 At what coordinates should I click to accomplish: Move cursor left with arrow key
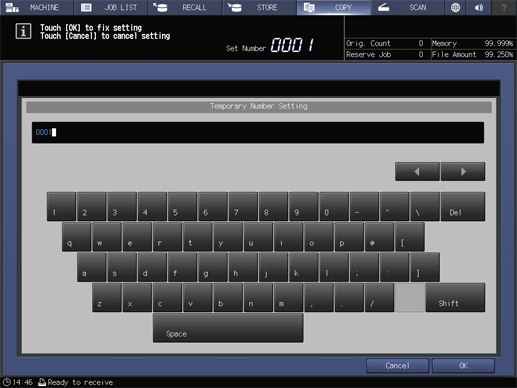click(417, 172)
